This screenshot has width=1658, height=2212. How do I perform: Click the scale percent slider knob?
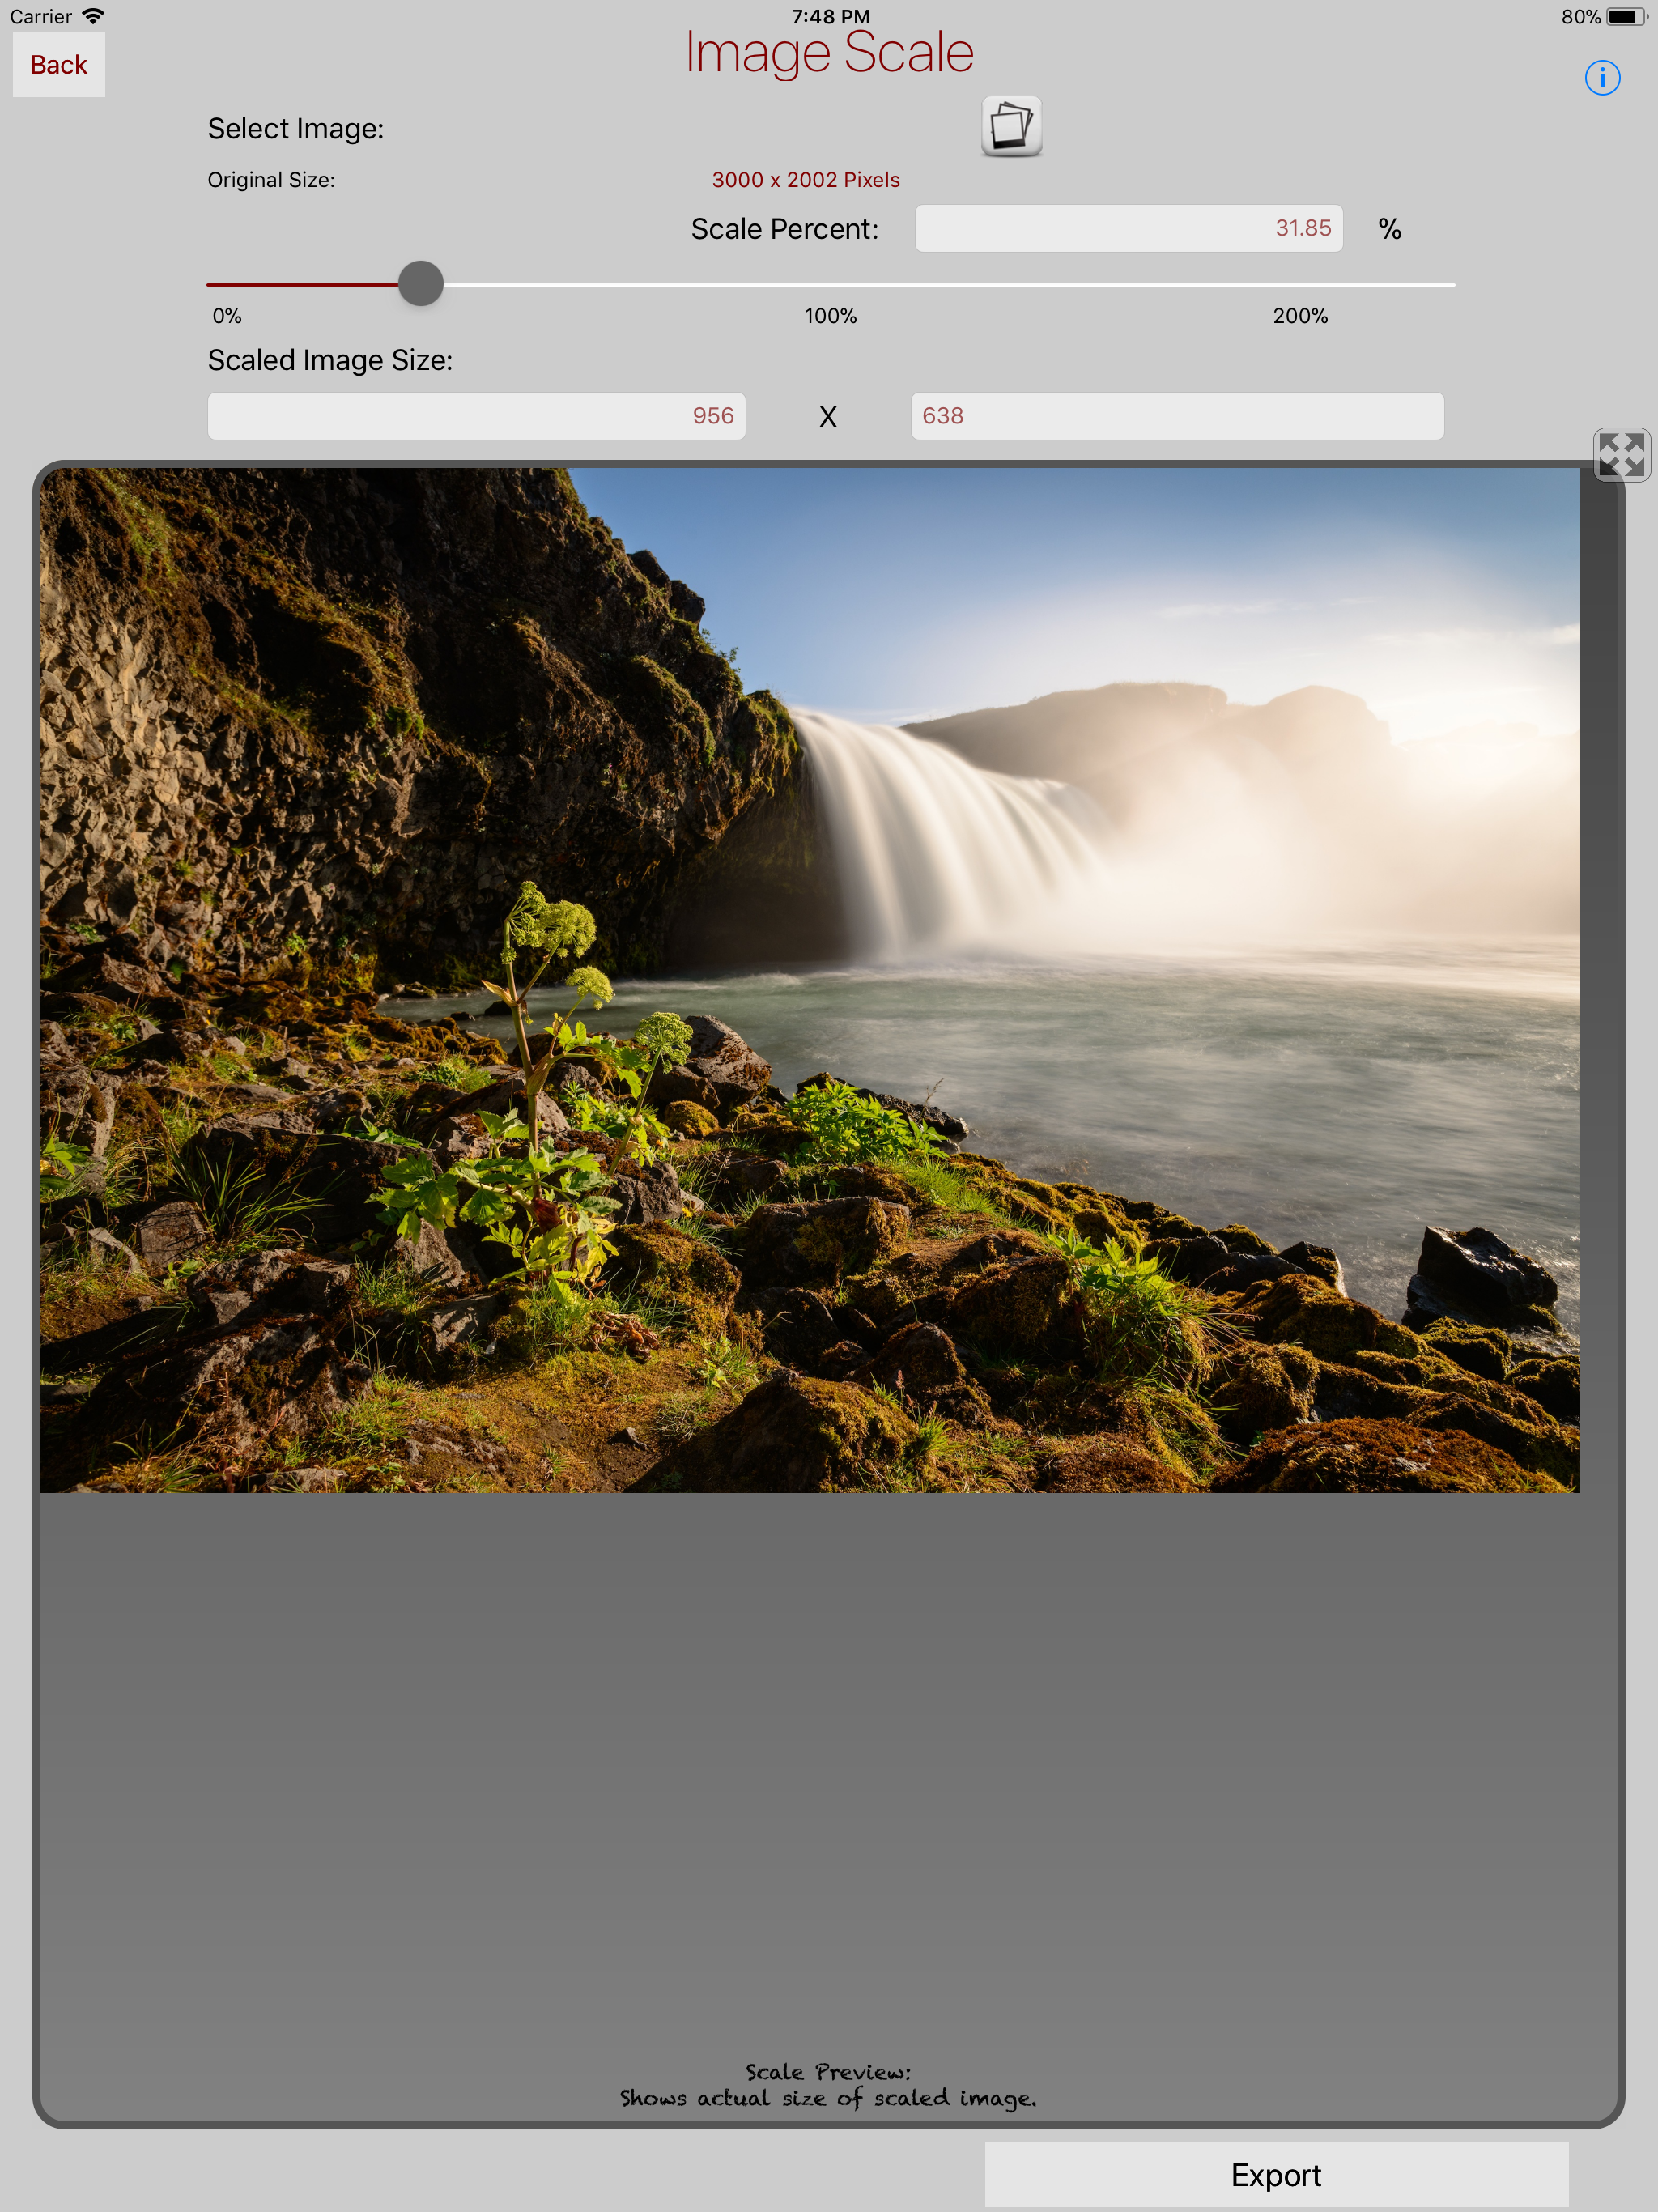[x=421, y=284]
